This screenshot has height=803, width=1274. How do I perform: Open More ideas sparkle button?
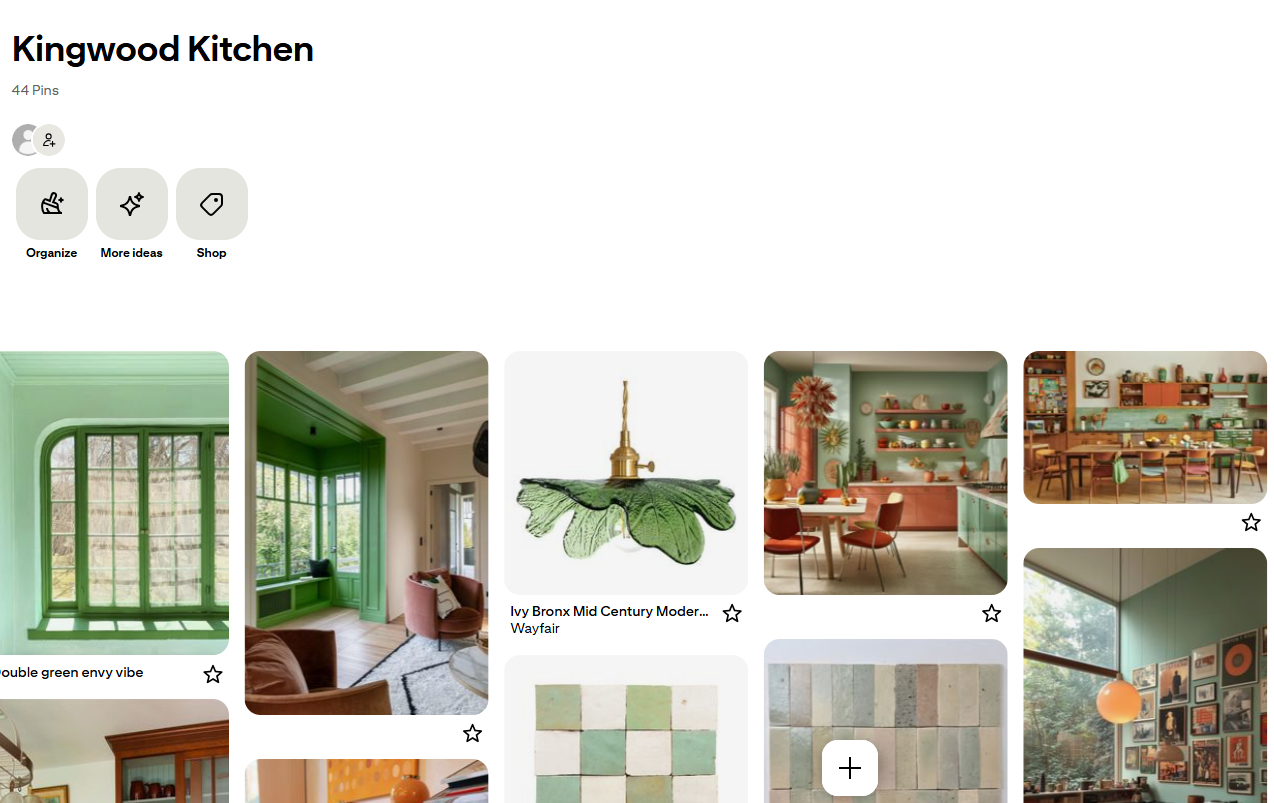(x=132, y=204)
